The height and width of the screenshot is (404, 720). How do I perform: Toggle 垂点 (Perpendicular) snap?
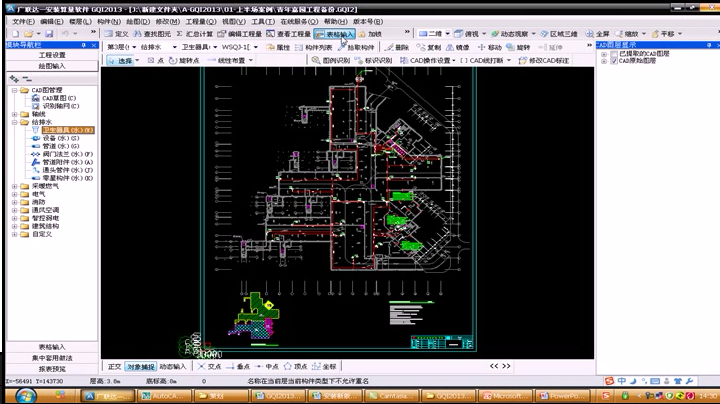click(238, 366)
